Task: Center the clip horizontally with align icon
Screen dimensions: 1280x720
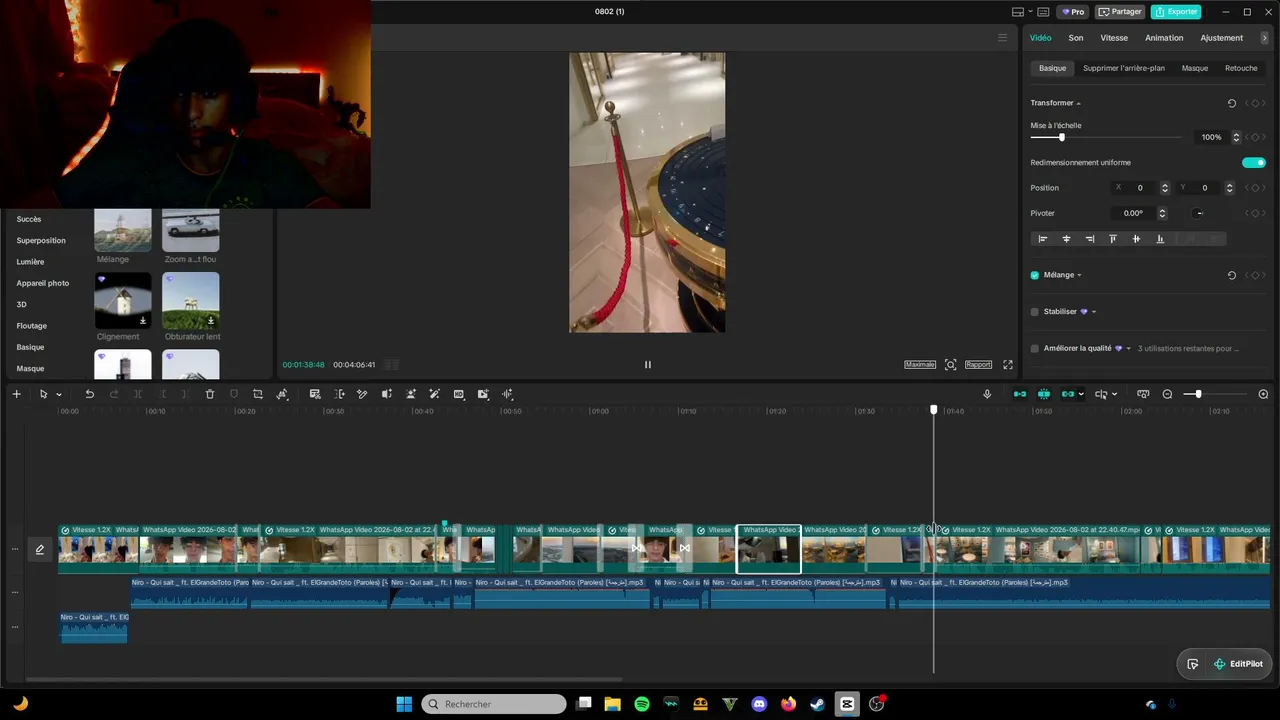Action: [x=1066, y=239]
